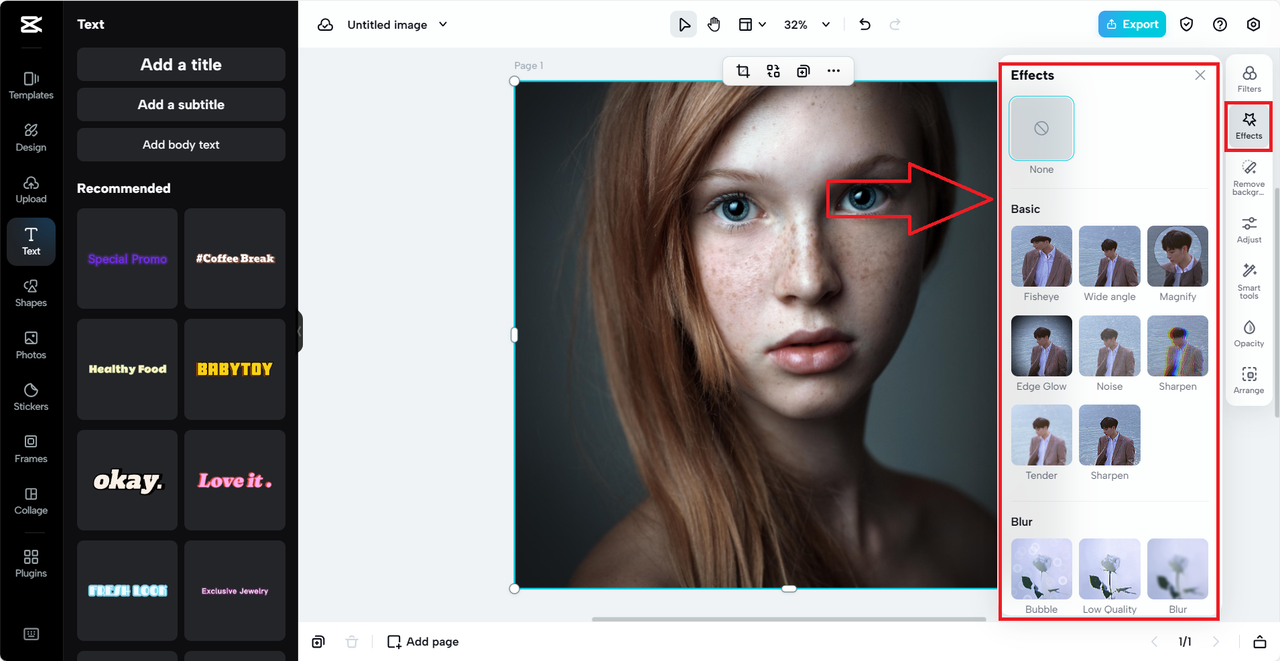Select the Text sidebar tab
Image resolution: width=1280 pixels, height=661 pixels.
(x=31, y=241)
